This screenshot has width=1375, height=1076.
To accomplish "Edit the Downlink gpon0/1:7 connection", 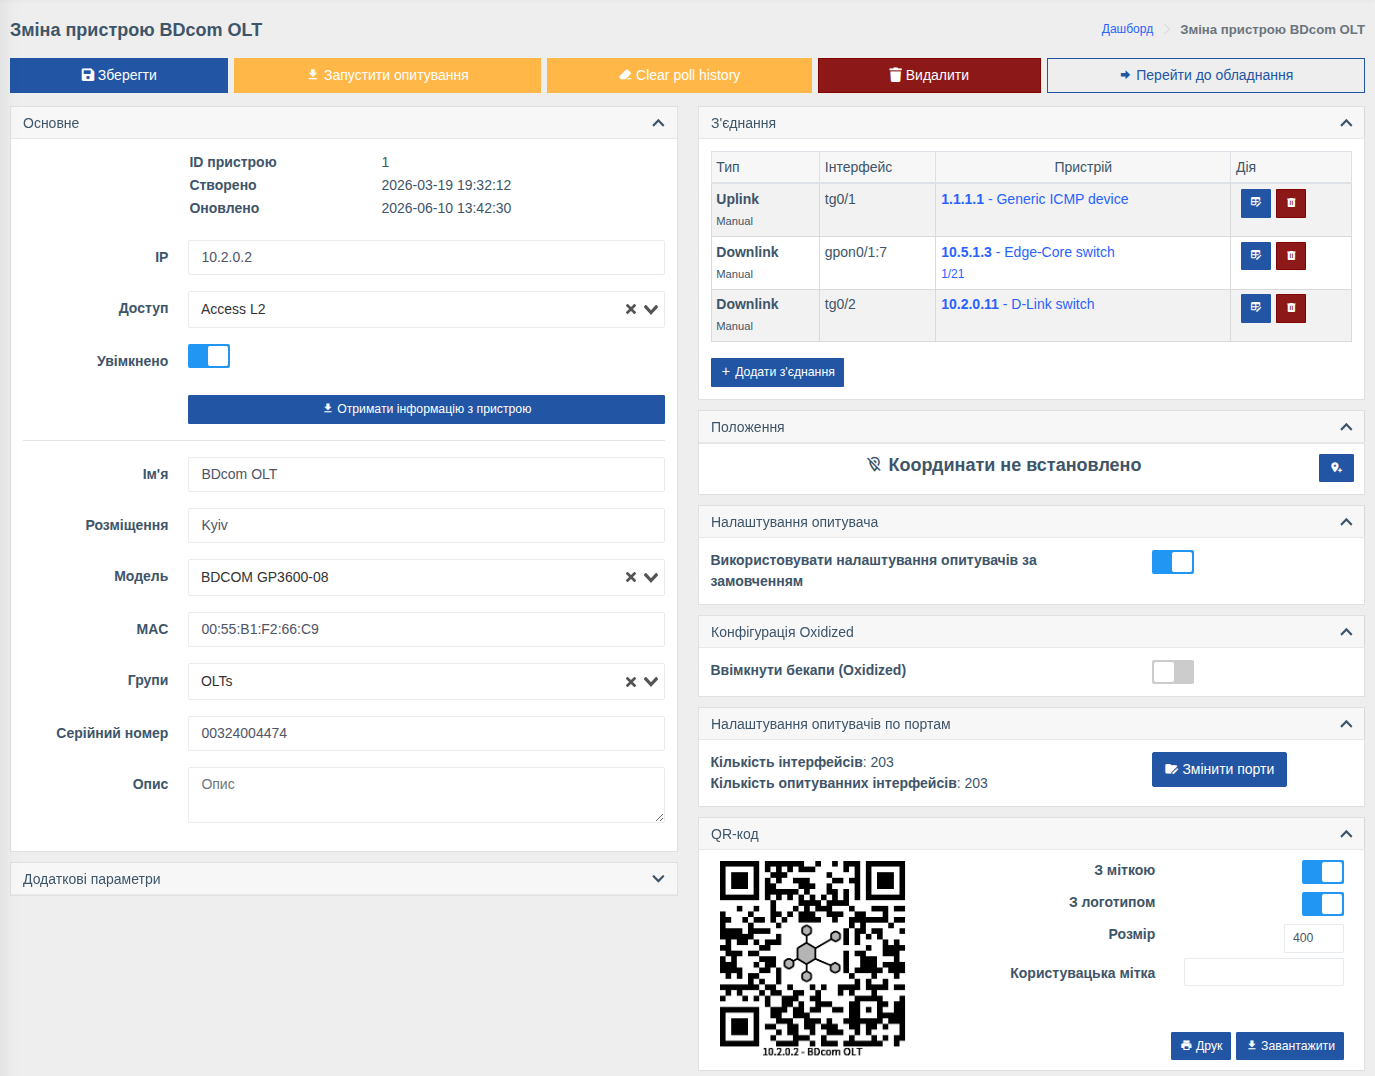I will coord(1256,256).
